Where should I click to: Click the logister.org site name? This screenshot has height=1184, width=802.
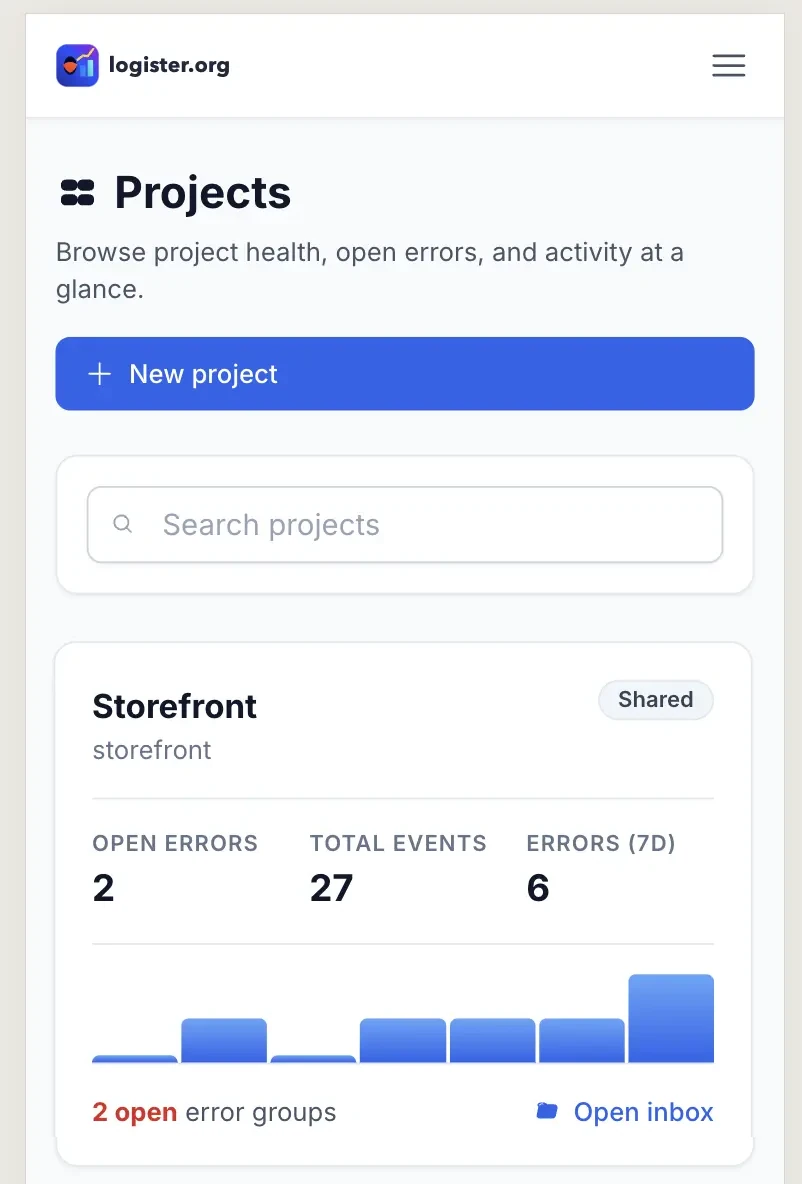point(169,66)
